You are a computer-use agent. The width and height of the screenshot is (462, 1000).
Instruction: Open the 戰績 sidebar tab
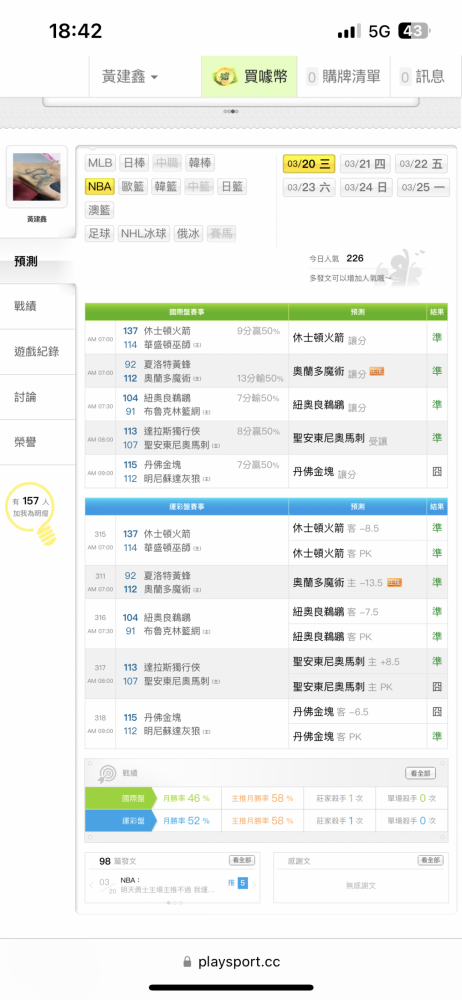(38, 306)
